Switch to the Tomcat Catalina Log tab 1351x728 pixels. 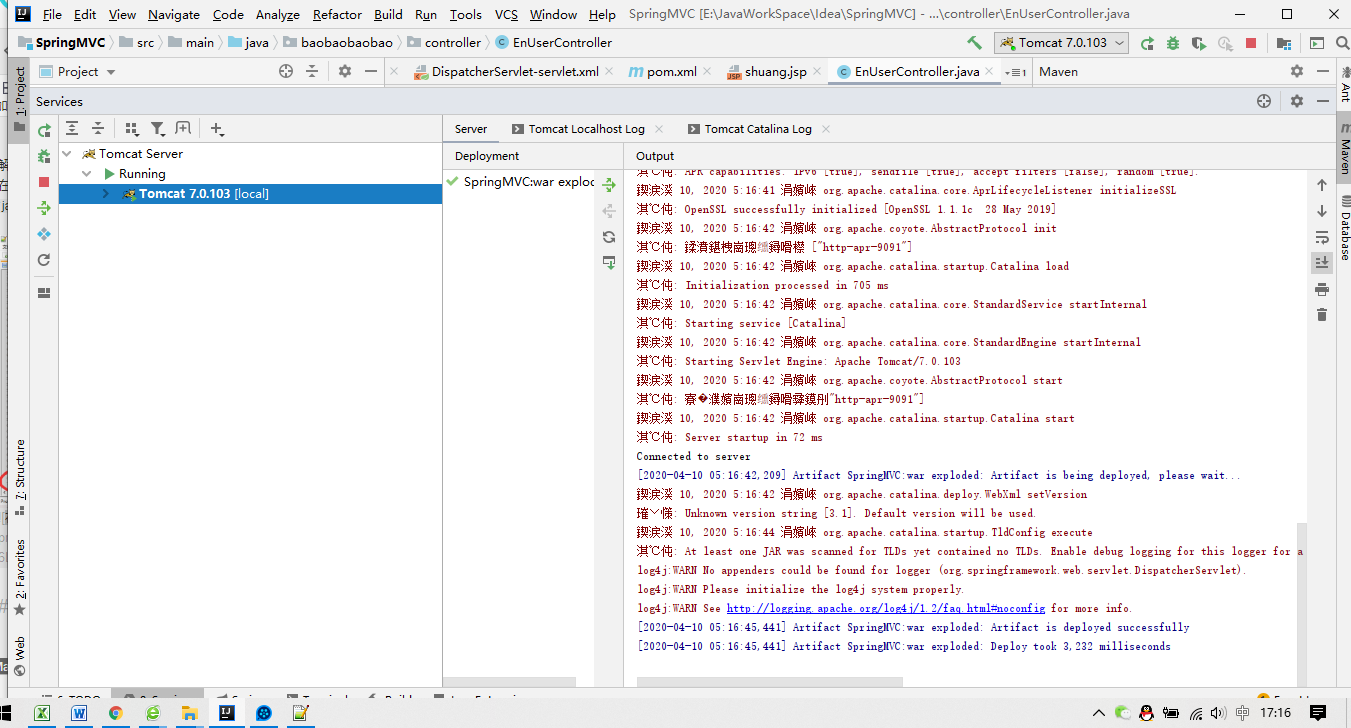click(758, 129)
